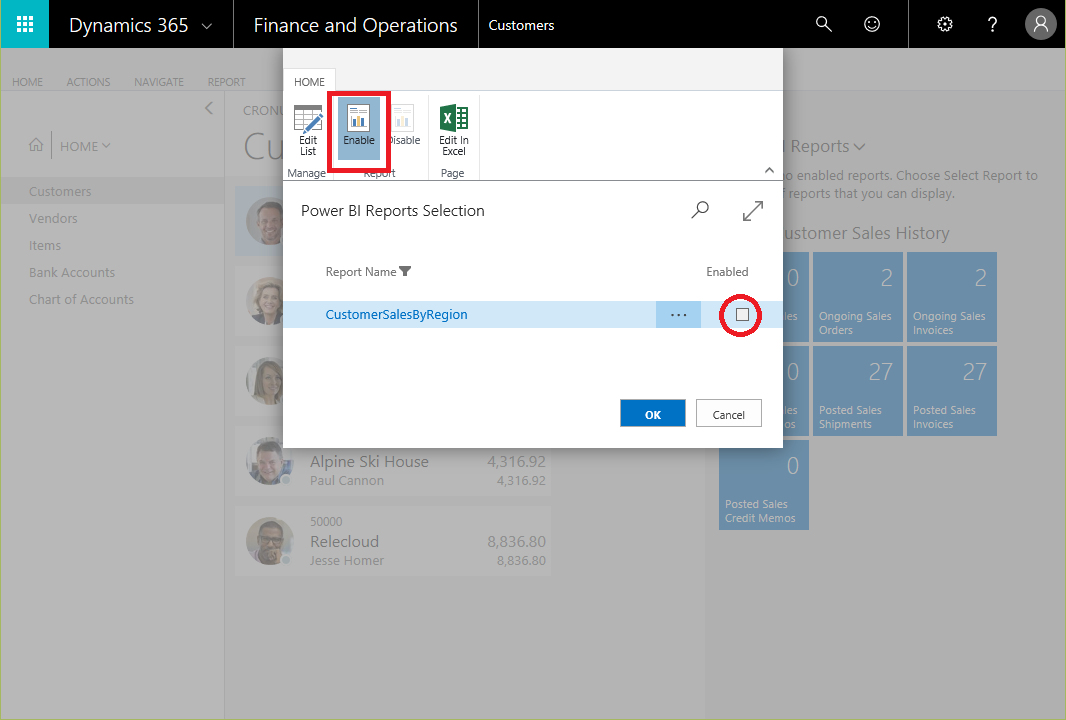Click the Customers breadcrumb in top bar
The width and height of the screenshot is (1066, 720).
pos(521,25)
